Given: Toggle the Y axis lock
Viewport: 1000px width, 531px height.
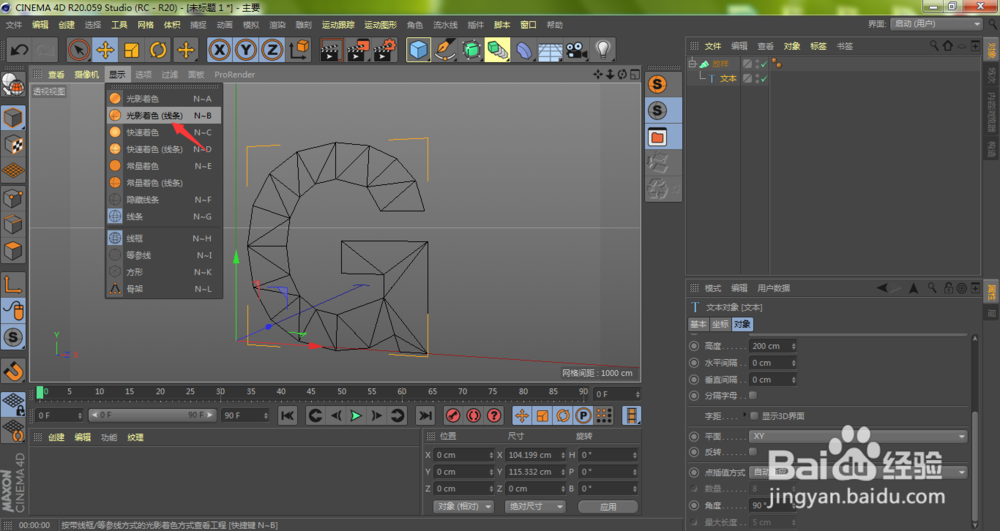Looking at the screenshot, I should 246,50.
